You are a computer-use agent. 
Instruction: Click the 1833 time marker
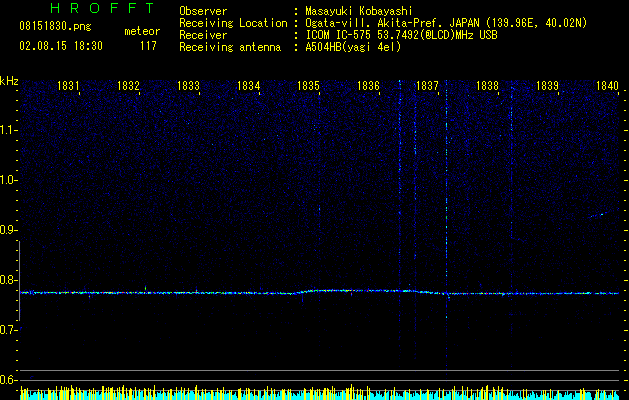(x=188, y=85)
